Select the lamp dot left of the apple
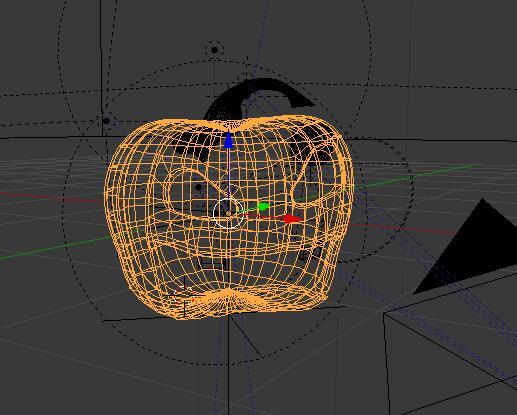Image resolution: width=517 pixels, height=415 pixels. 106,121
